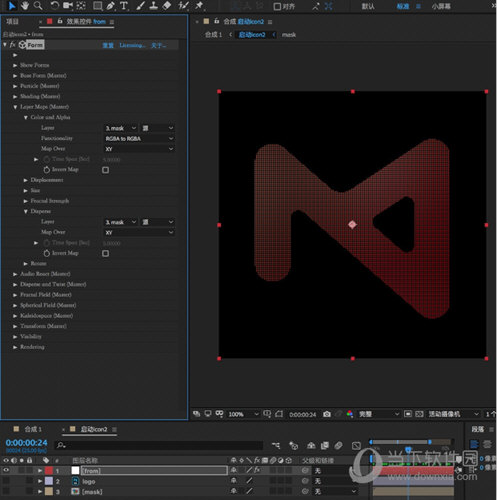Open the 100% magnification dropdown
Viewport: 497px width, 500px height.
[243, 414]
